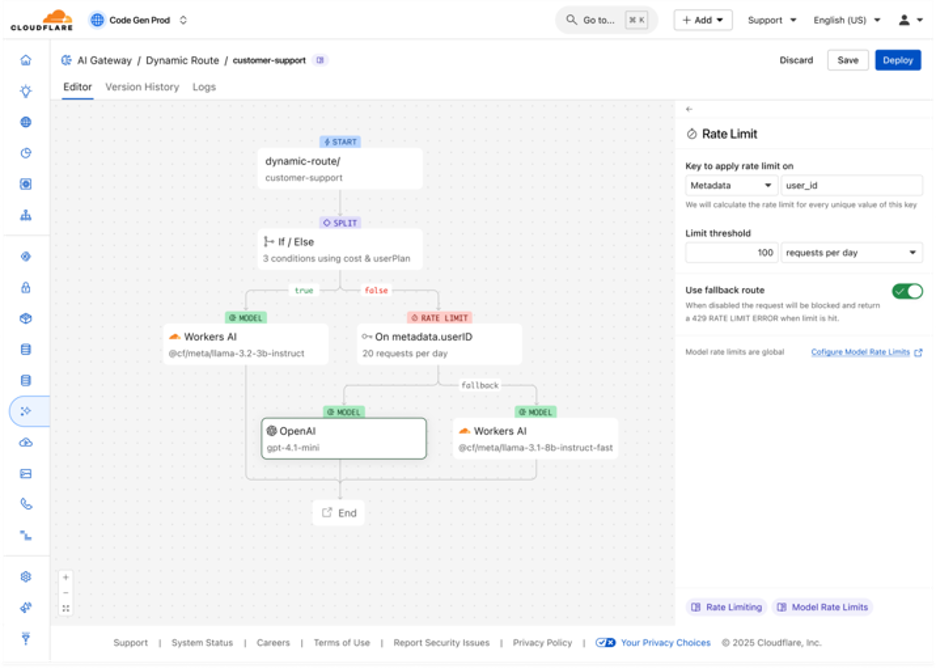Viewport: 936px width, 668px height.
Task: Open the Metadata key type dropdown
Action: (731, 186)
